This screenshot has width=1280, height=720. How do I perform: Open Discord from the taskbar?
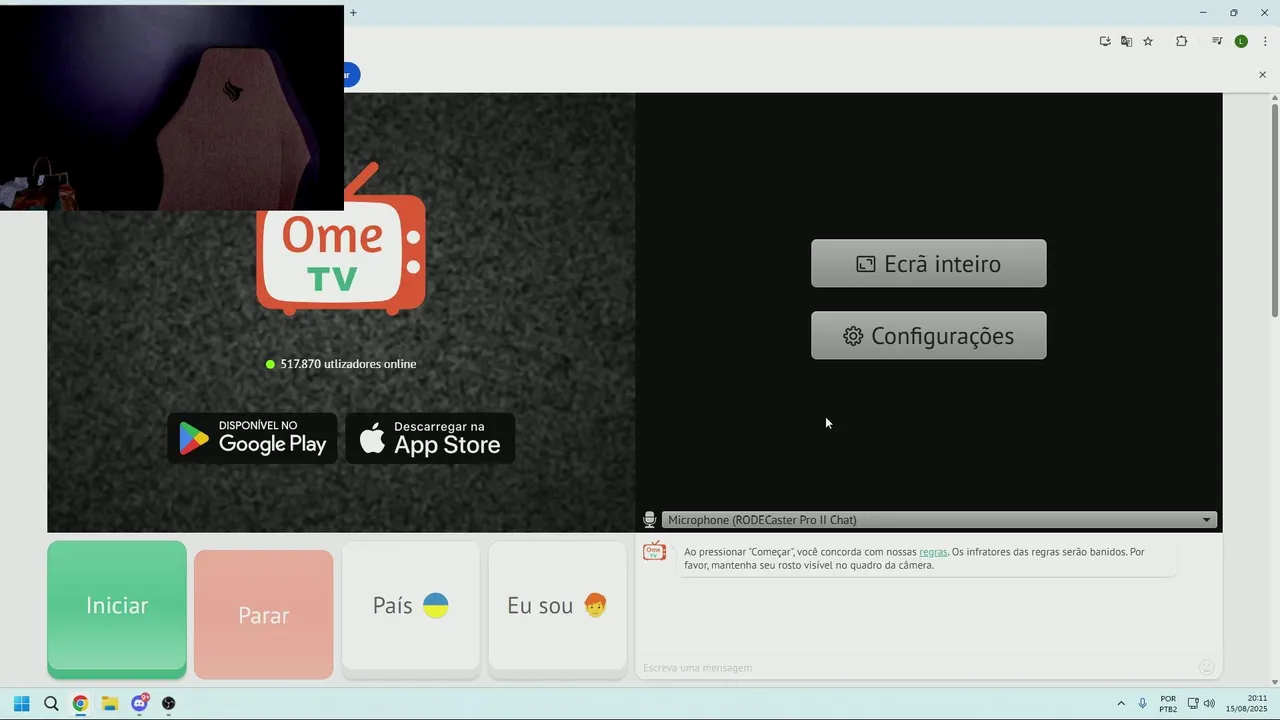pyautogui.click(x=139, y=703)
